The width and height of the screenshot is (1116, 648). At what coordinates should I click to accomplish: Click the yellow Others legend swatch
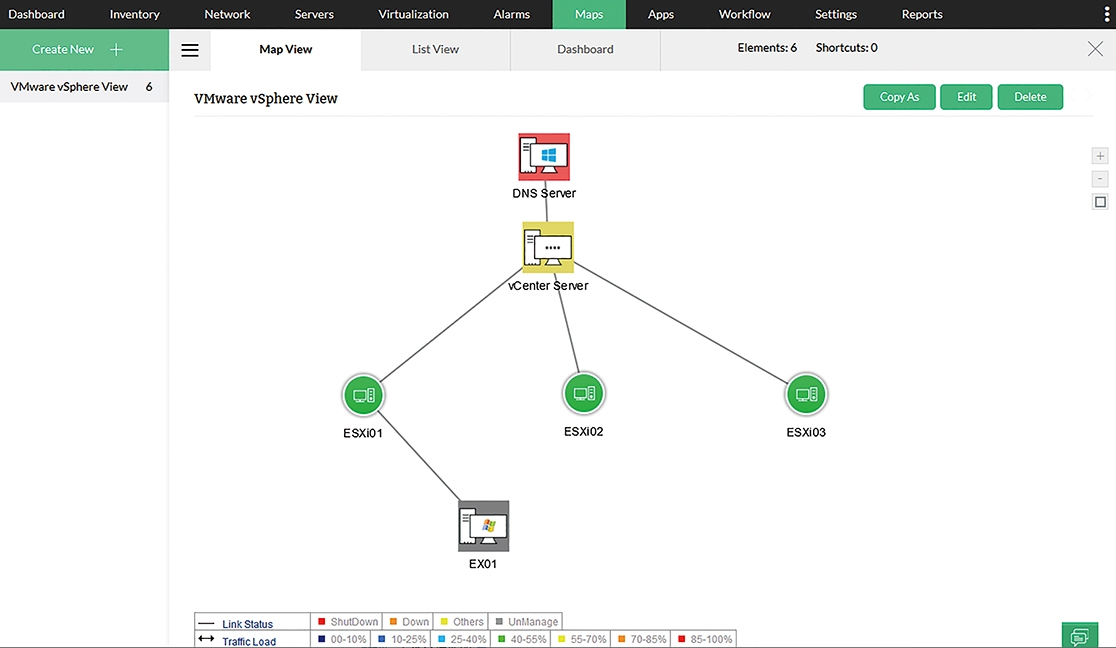(444, 622)
